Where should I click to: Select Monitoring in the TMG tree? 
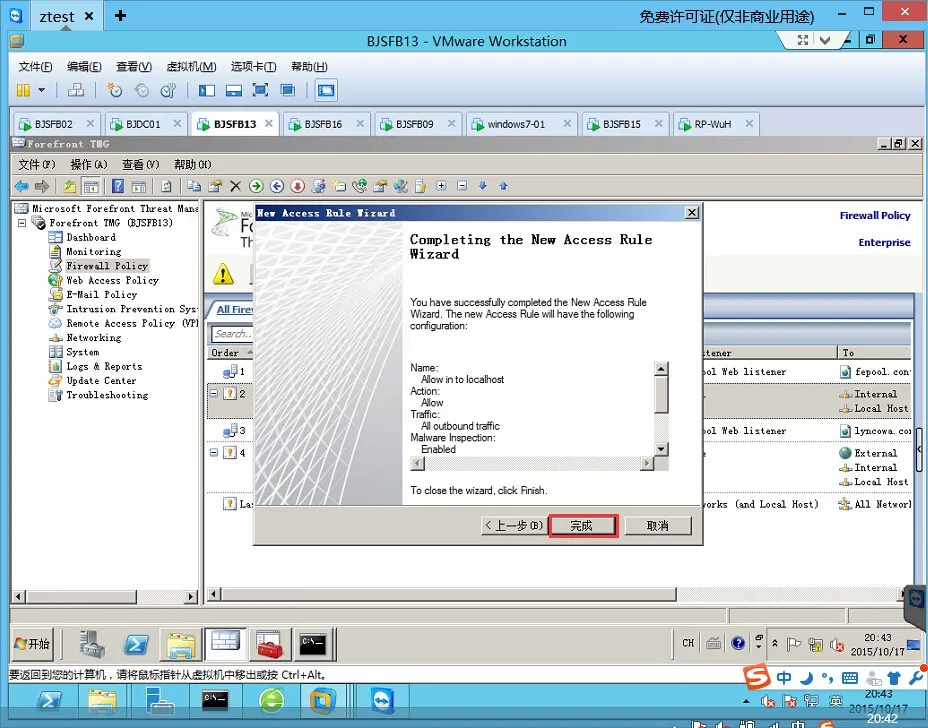[x=94, y=252]
